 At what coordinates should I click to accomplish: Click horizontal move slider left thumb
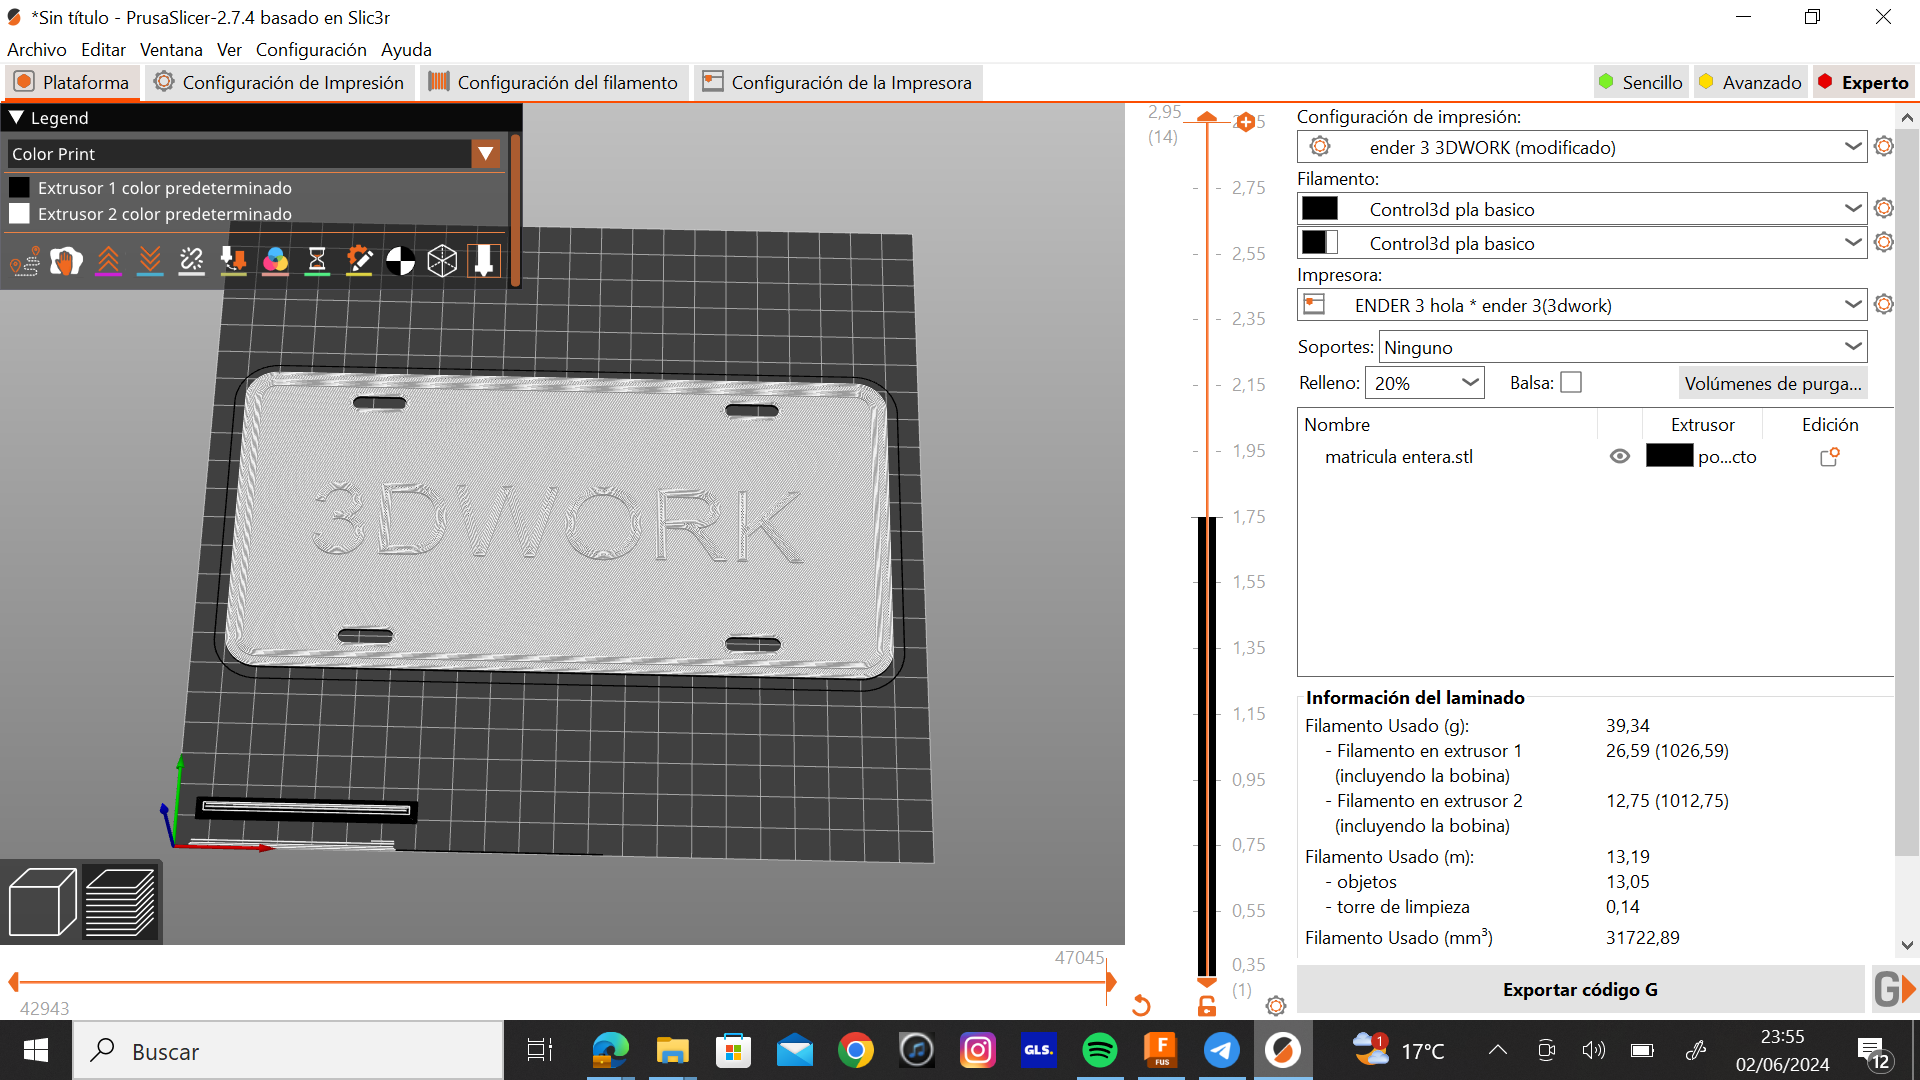(14, 982)
